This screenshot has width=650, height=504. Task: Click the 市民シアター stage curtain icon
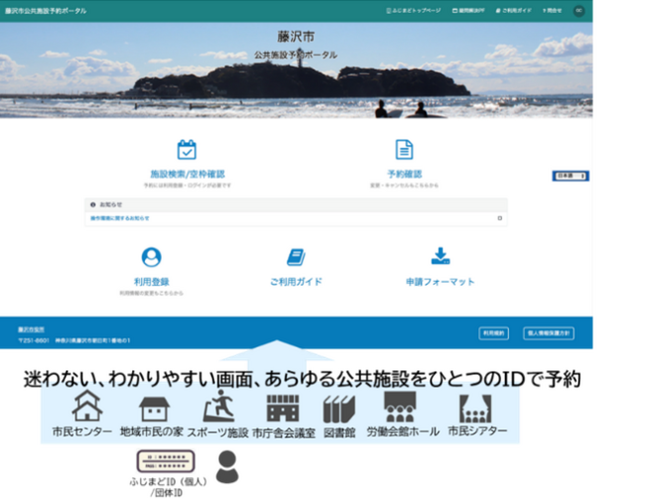coord(475,409)
